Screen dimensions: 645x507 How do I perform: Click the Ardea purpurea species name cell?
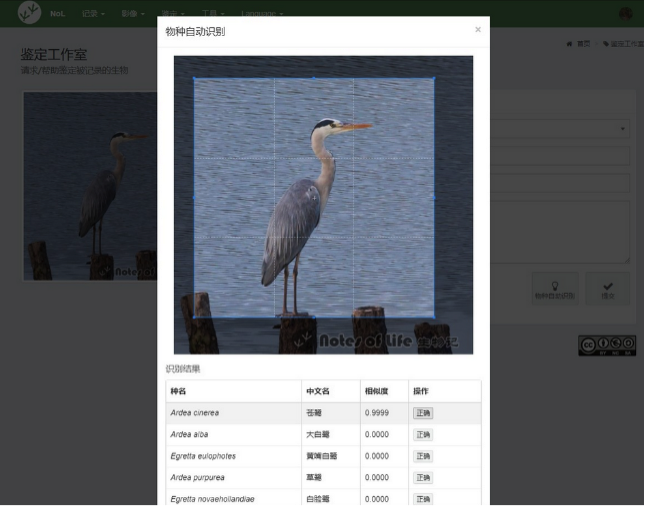click(x=233, y=477)
